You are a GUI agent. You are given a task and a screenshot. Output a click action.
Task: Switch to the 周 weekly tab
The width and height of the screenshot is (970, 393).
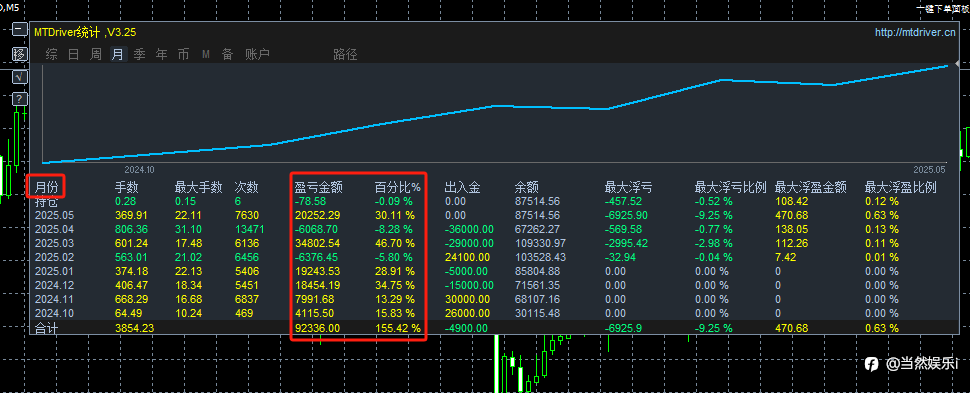point(96,54)
